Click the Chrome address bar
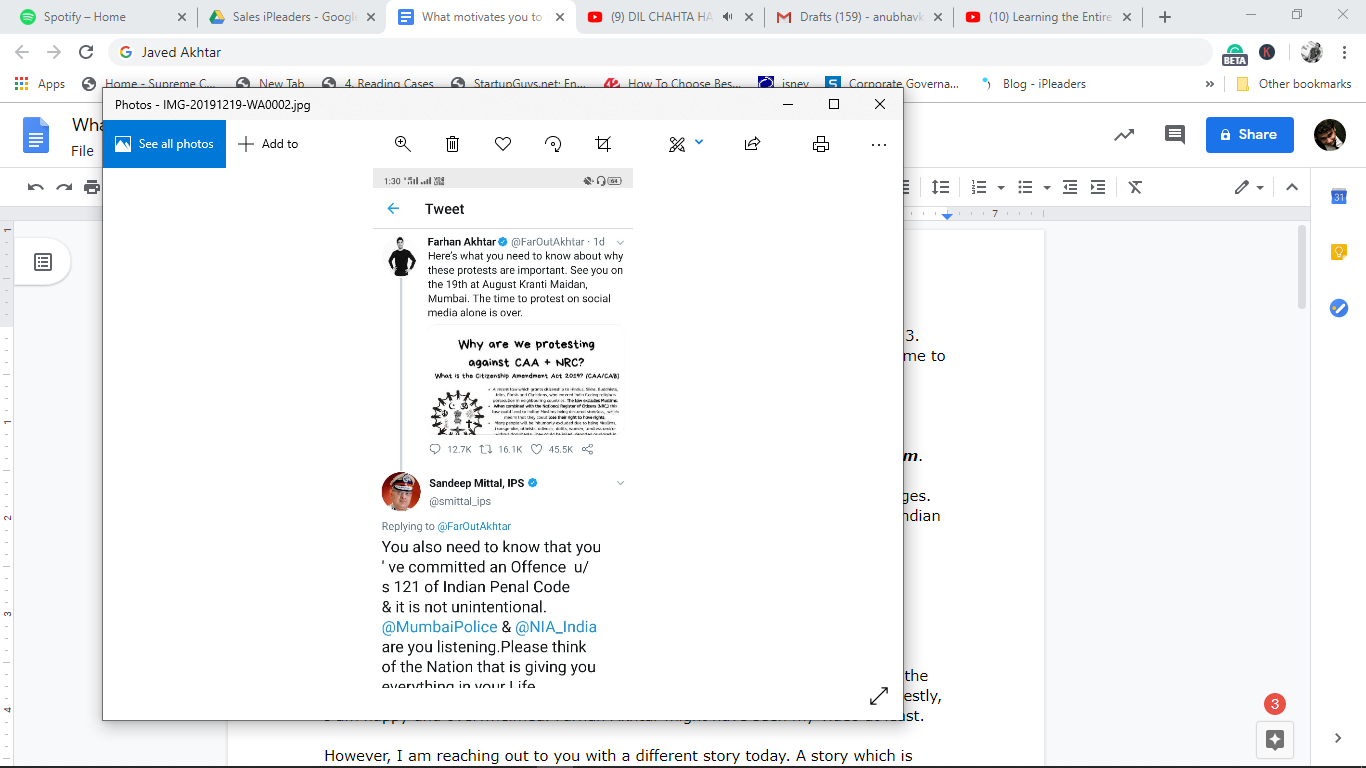The width and height of the screenshot is (1366, 768). click(660, 52)
